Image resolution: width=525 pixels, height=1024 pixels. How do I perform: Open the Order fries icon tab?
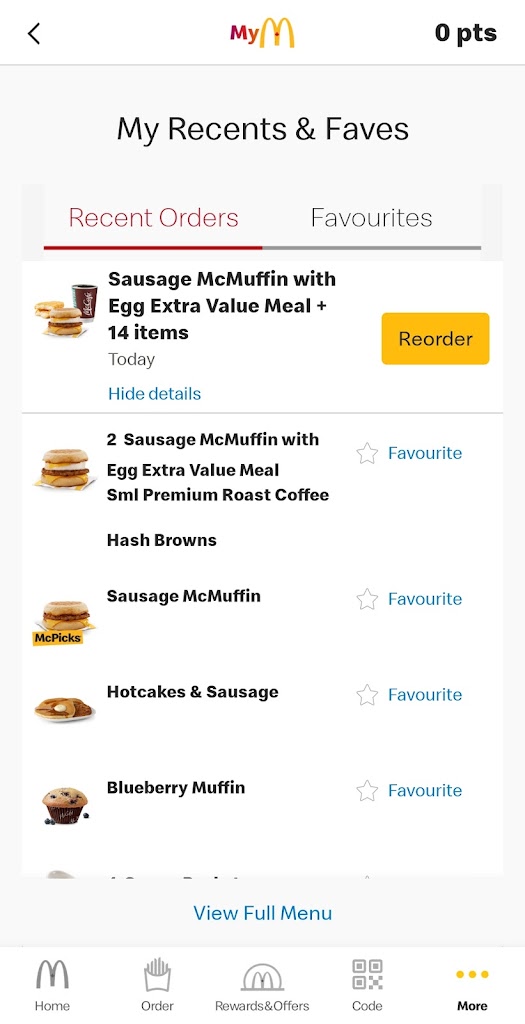[157, 985]
